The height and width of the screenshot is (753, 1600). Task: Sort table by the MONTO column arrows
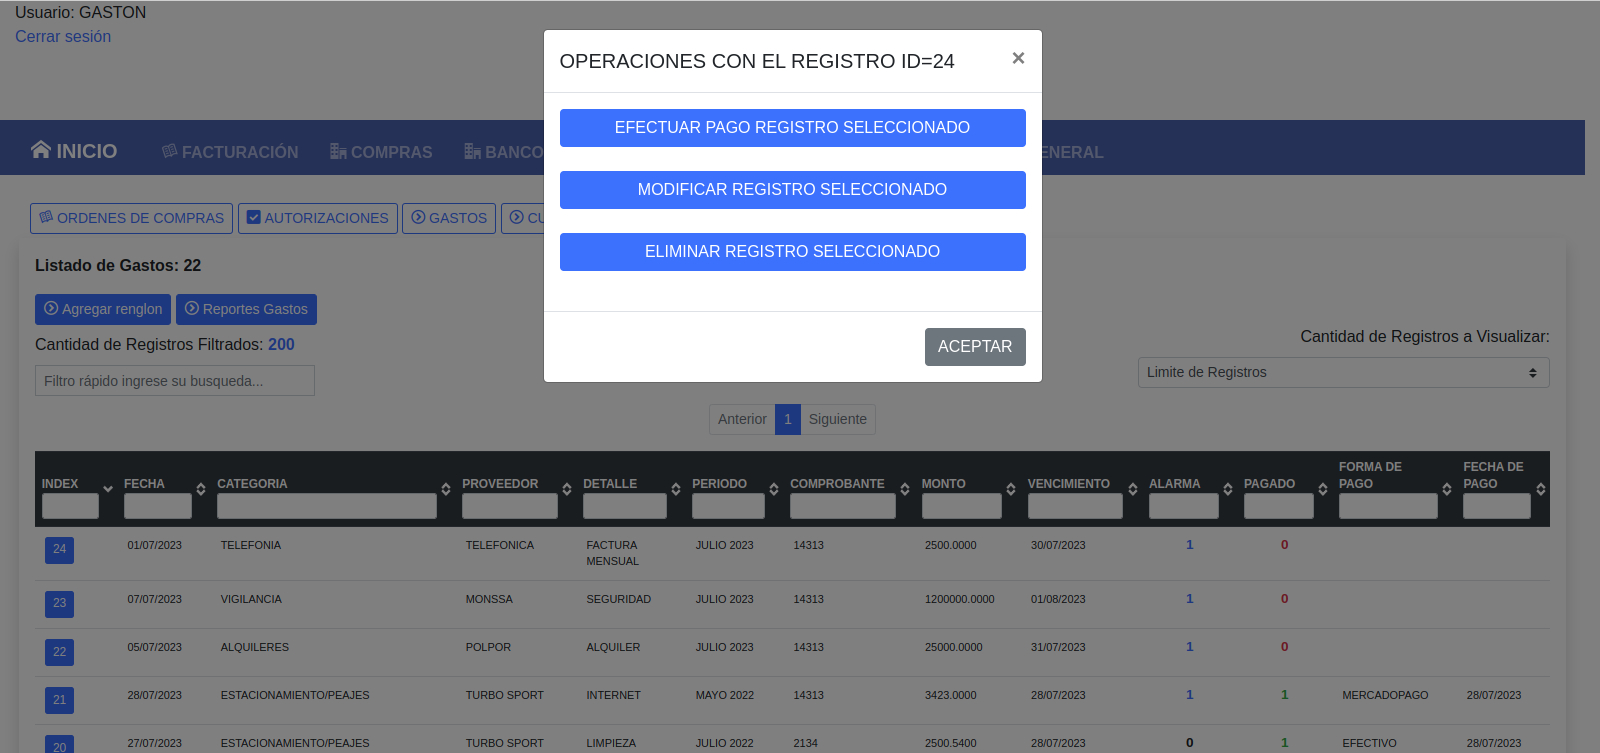point(1011,489)
